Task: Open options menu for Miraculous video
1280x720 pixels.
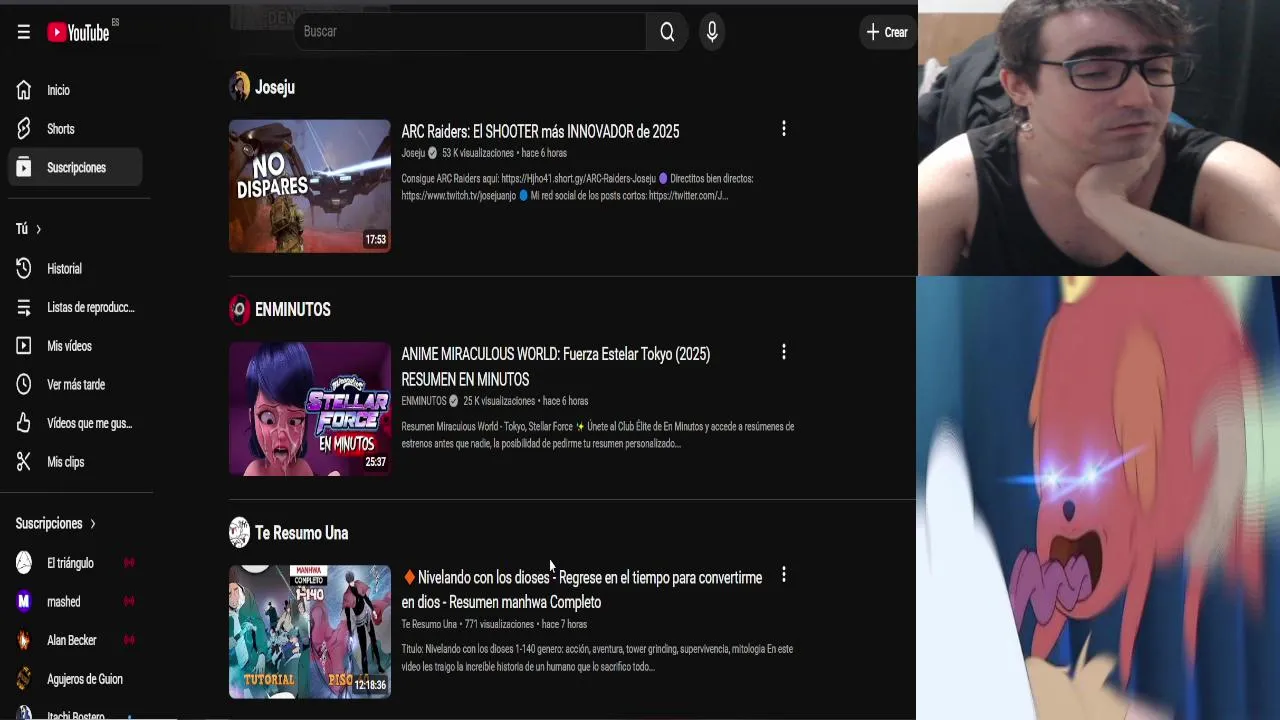Action: coord(784,352)
